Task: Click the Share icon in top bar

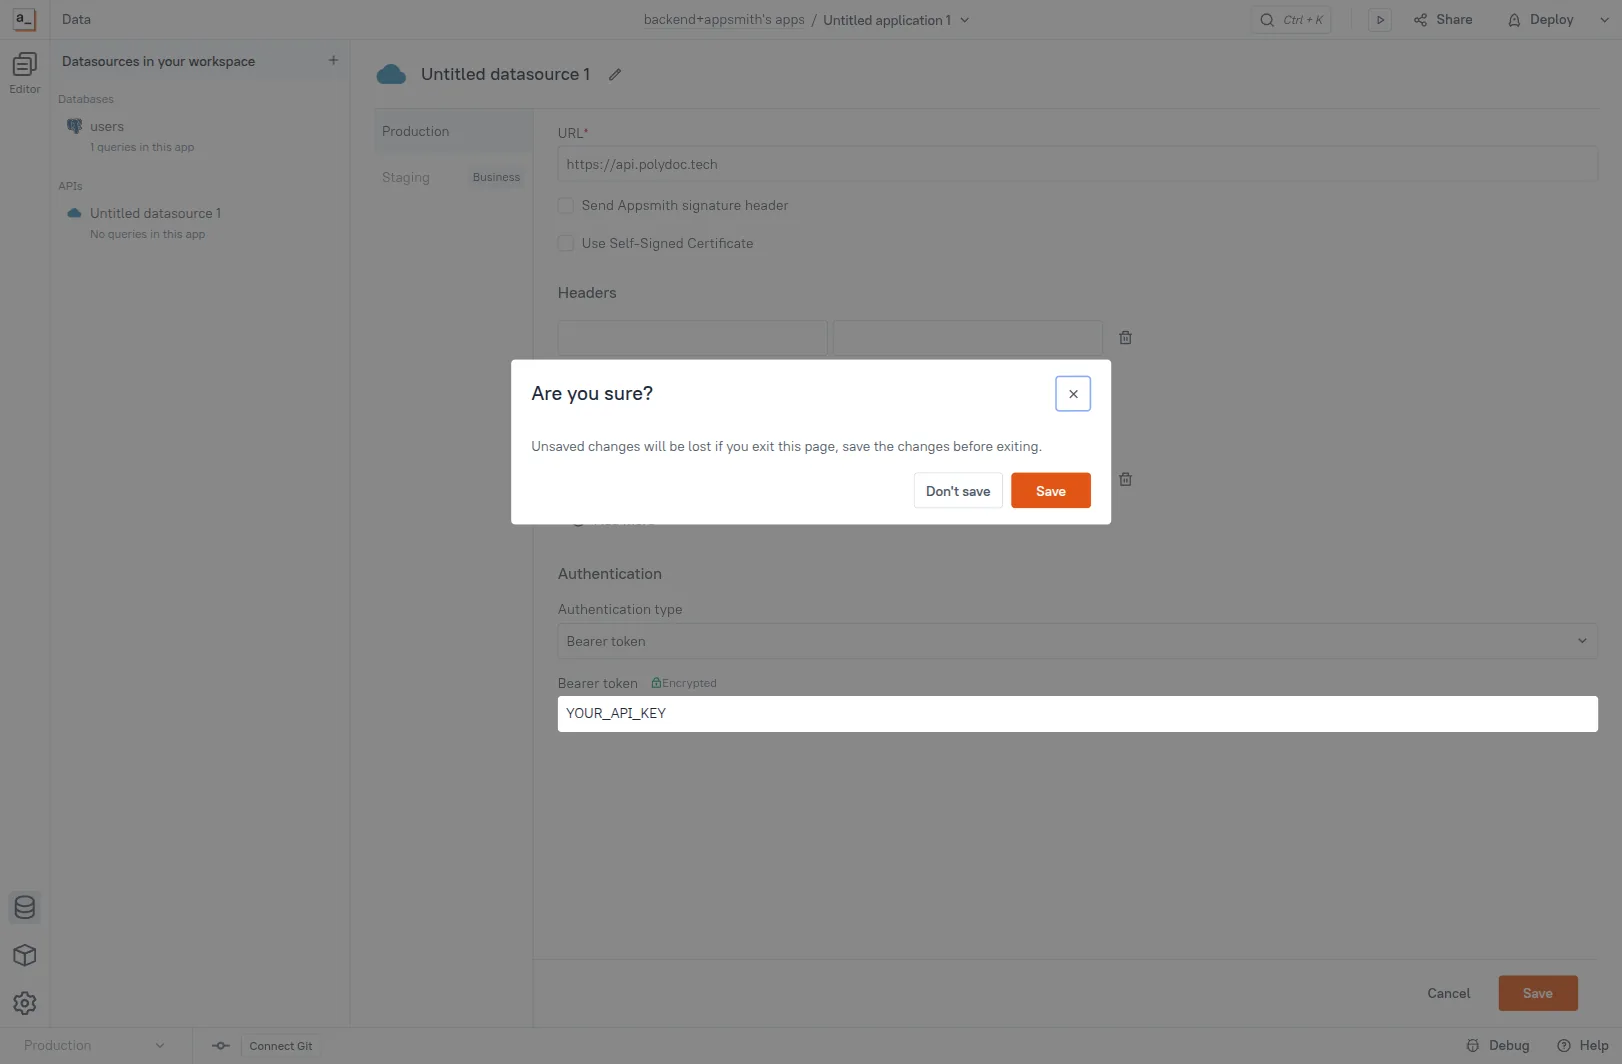Action: coord(1420,20)
